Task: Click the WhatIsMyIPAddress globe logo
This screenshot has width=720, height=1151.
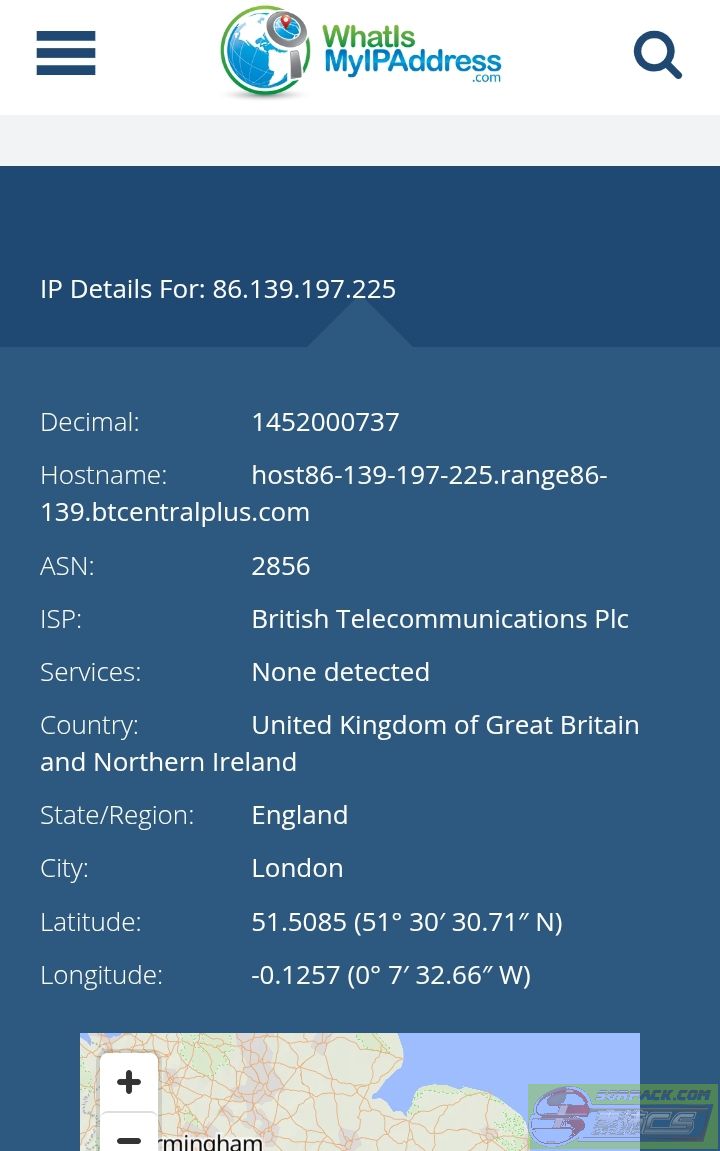Action: pyautogui.click(x=265, y=52)
